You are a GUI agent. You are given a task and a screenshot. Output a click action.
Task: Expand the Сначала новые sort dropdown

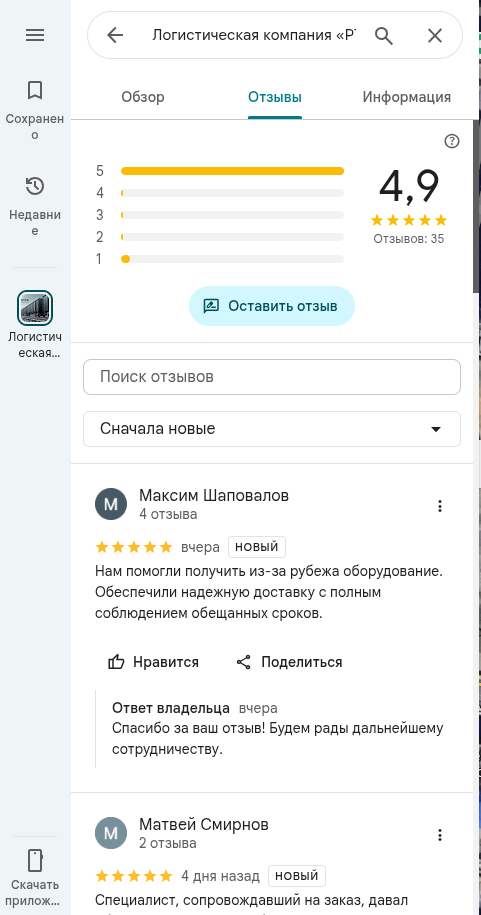pyautogui.click(x=272, y=429)
